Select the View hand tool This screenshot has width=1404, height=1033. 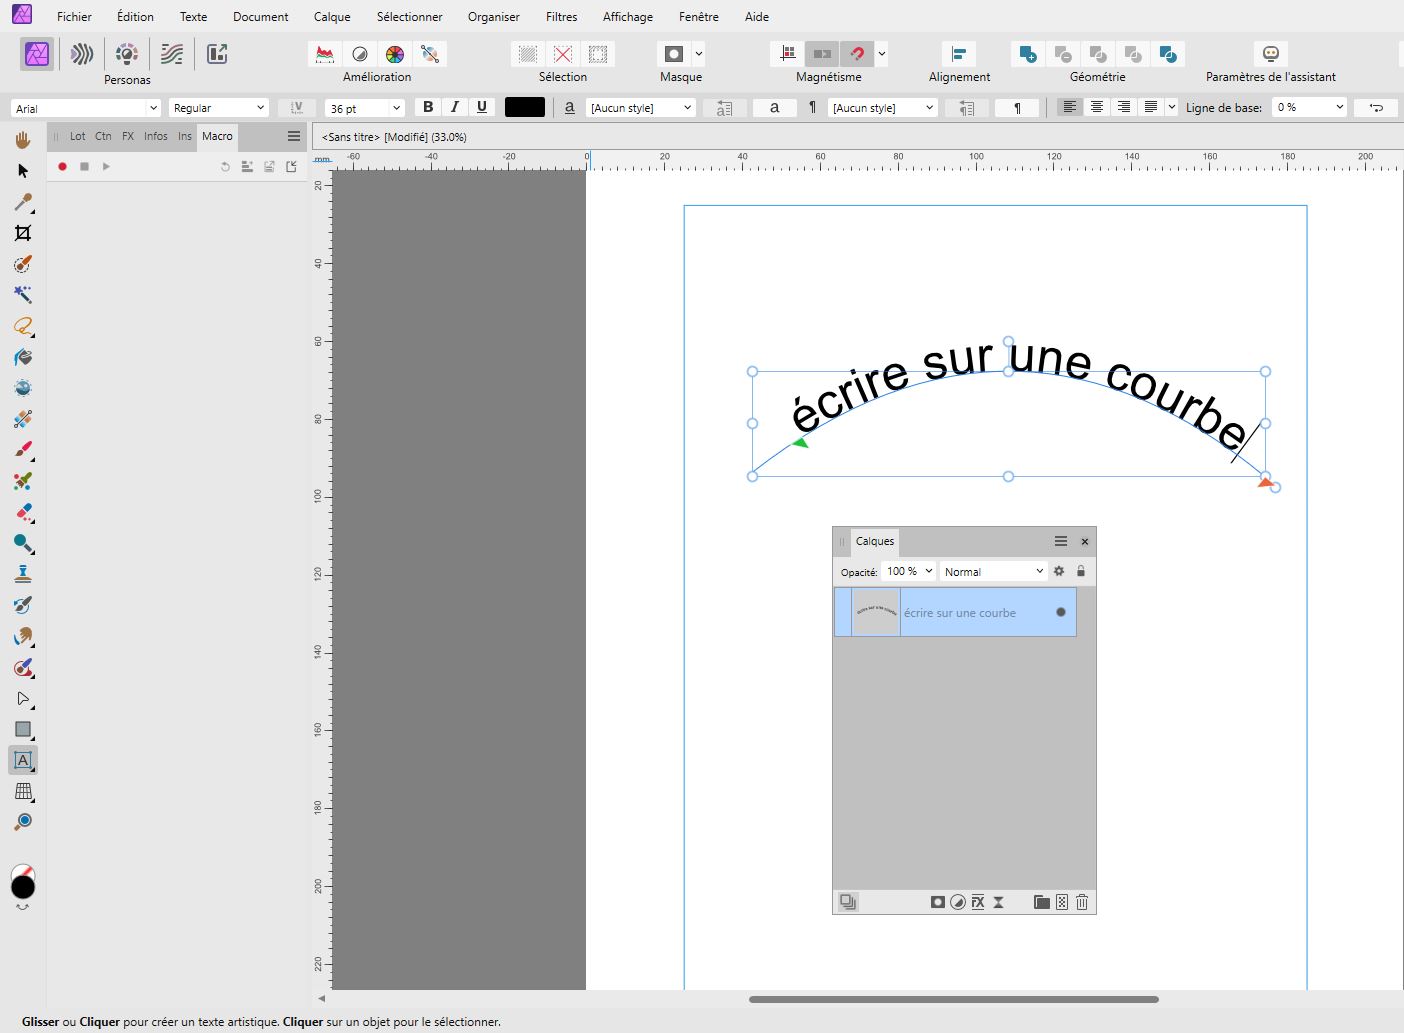[23, 140]
